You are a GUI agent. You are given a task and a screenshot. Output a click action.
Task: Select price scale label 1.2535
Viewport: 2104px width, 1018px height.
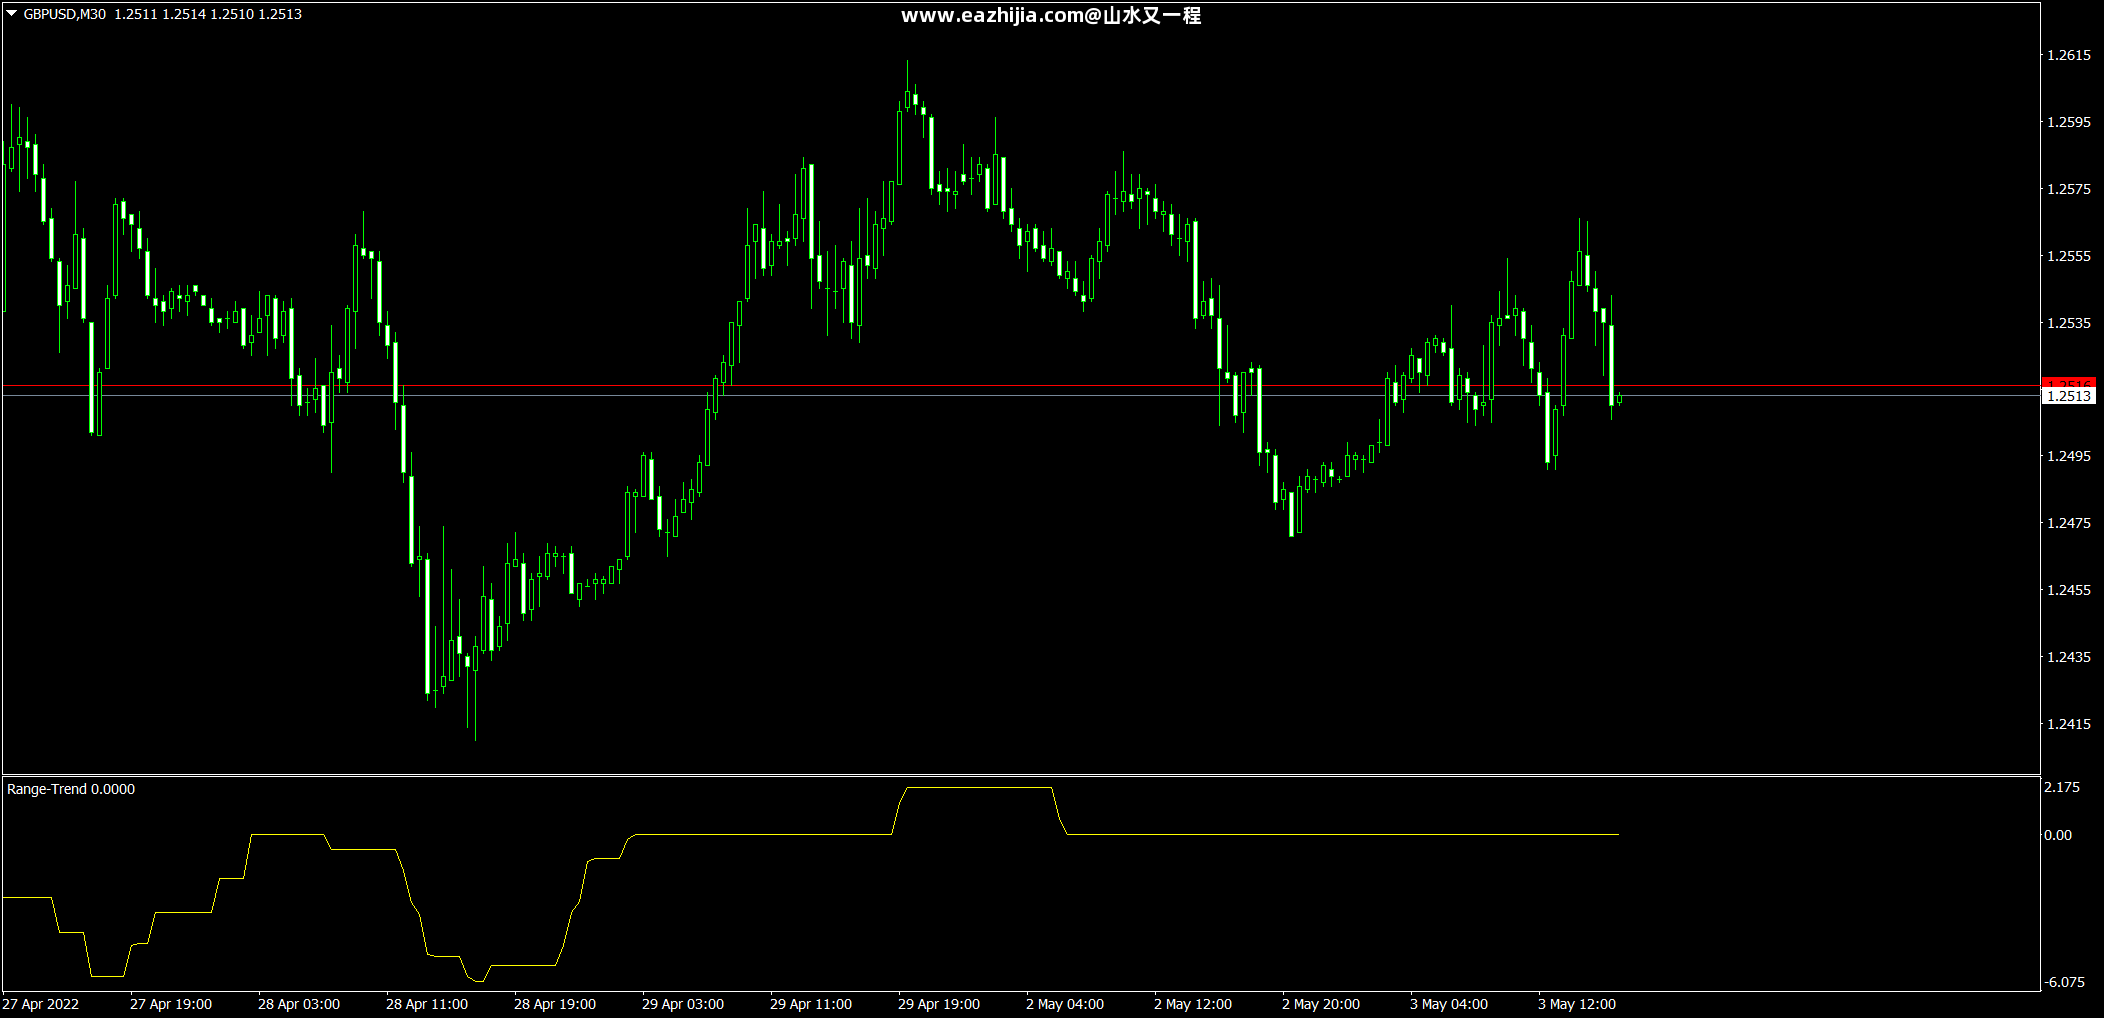coord(2069,323)
